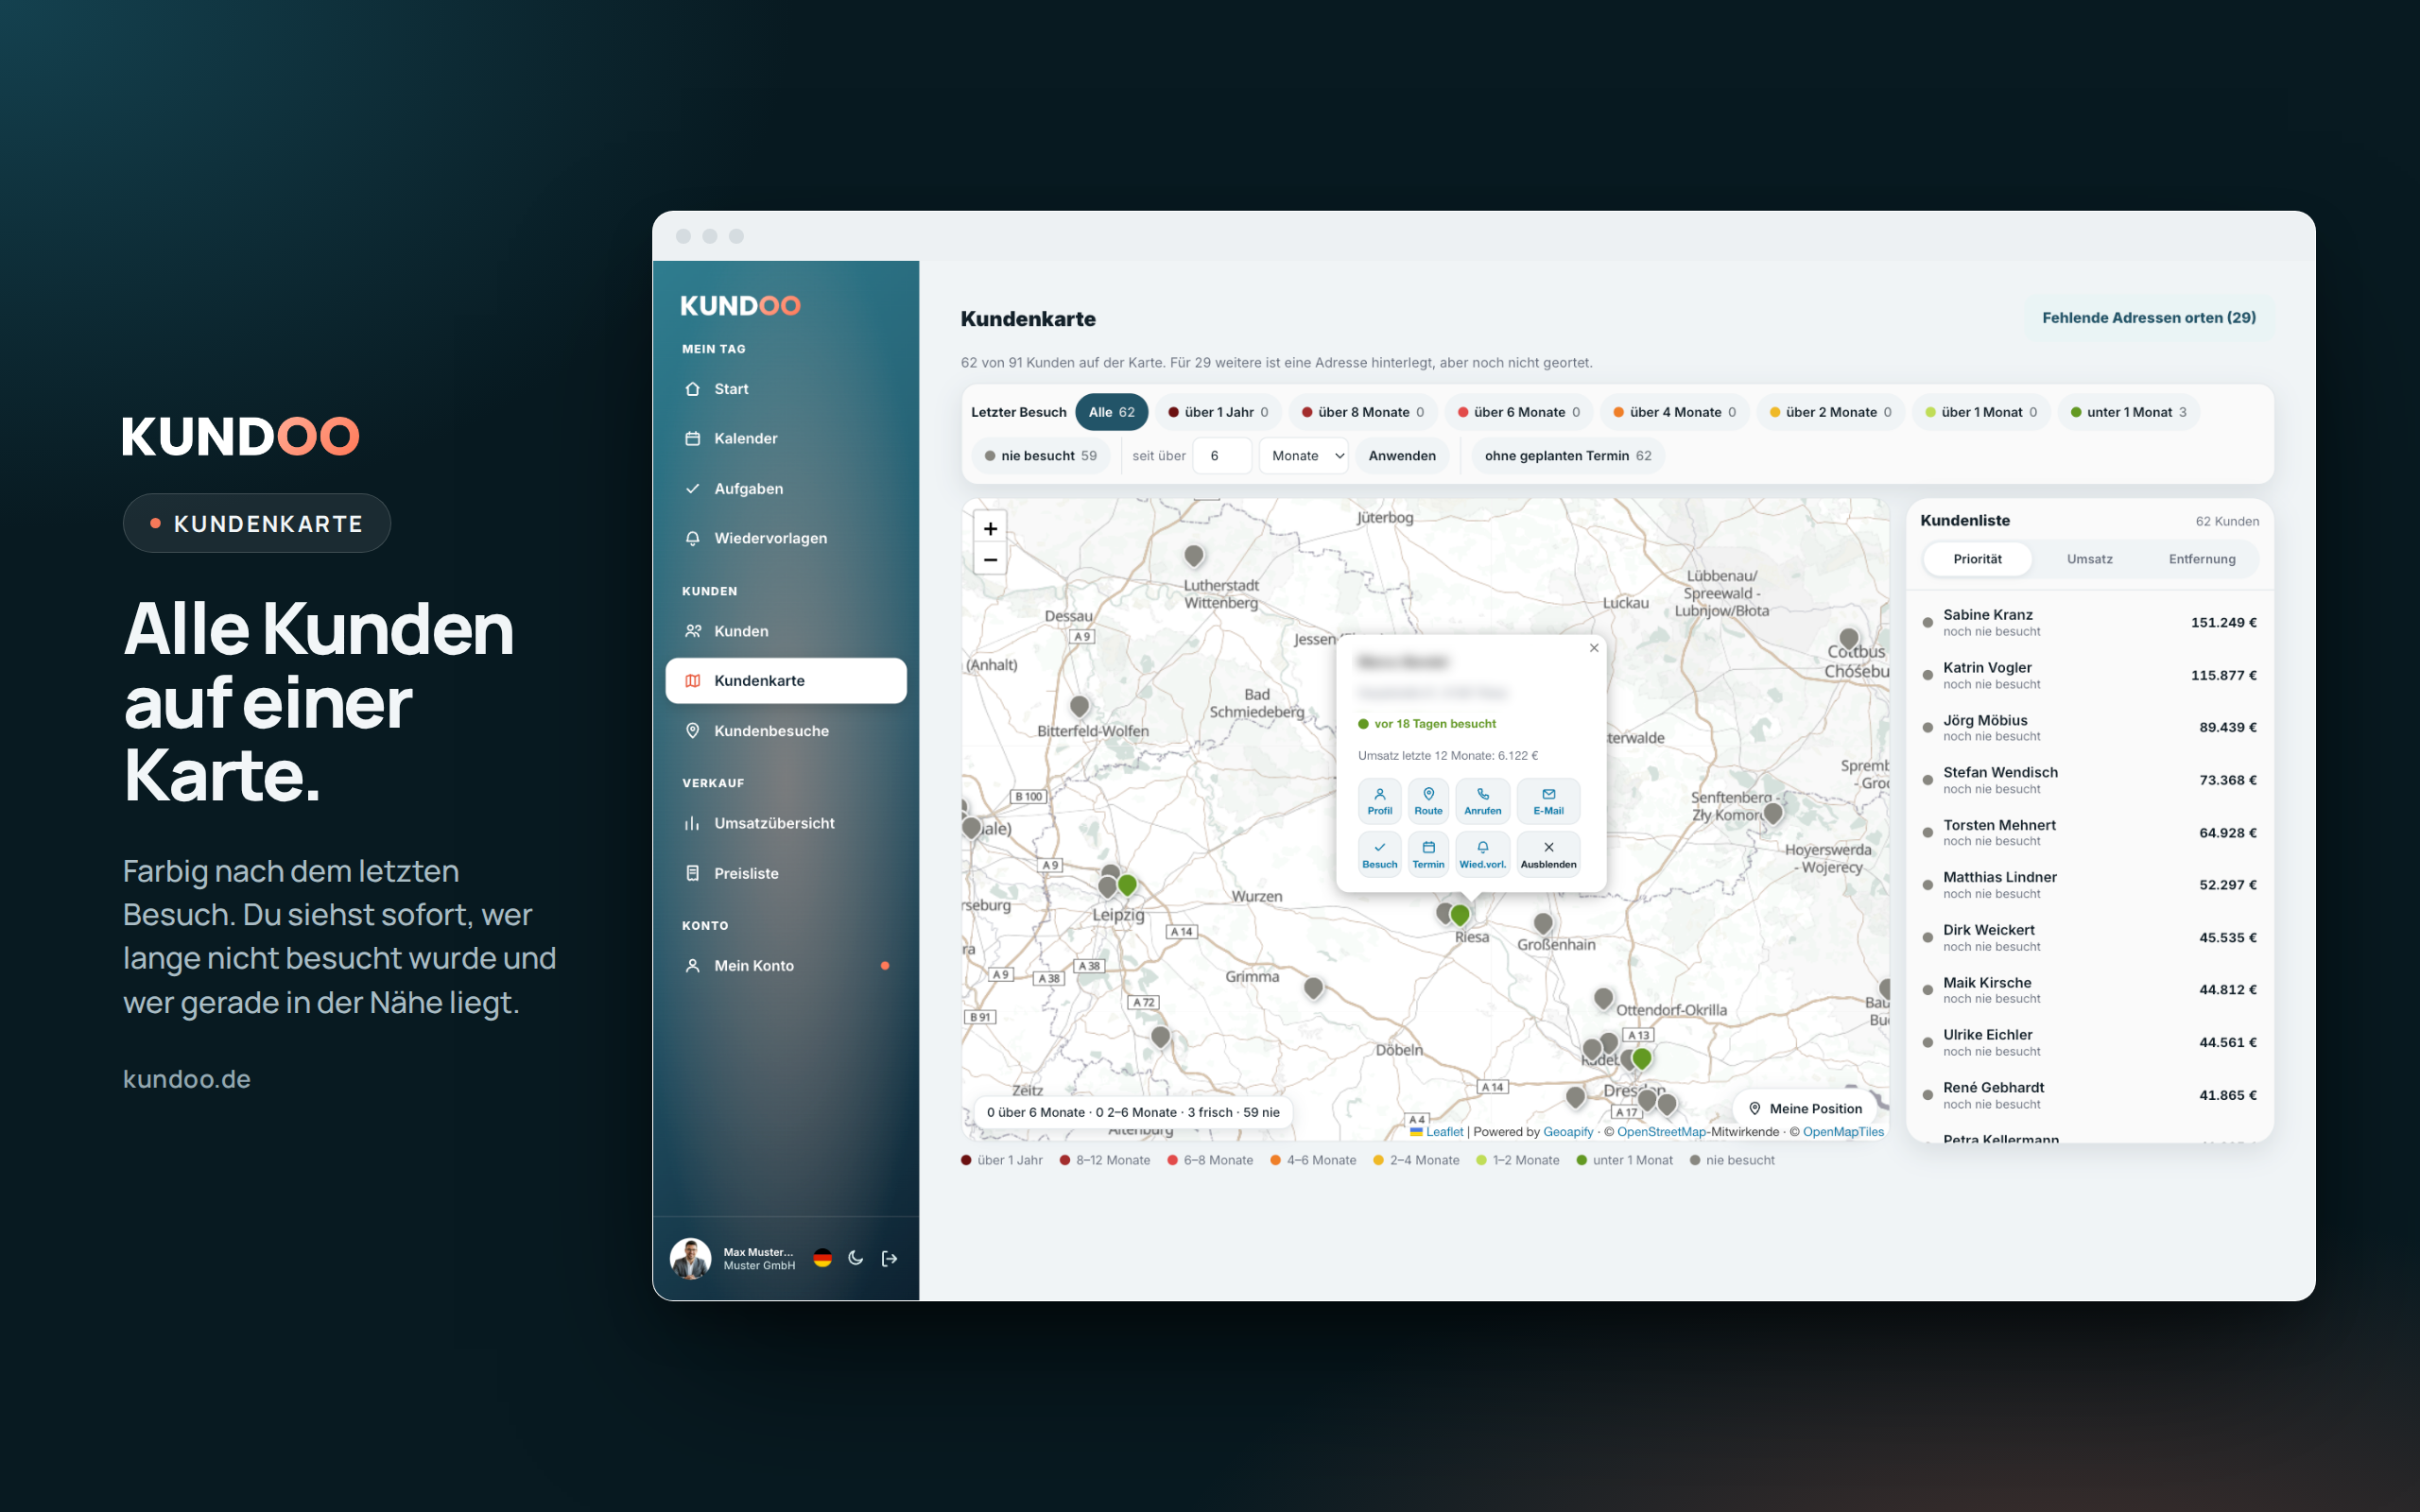The image size is (2420, 1512).
Task: Filter by unter 1 Monat
Action: tap(2128, 412)
